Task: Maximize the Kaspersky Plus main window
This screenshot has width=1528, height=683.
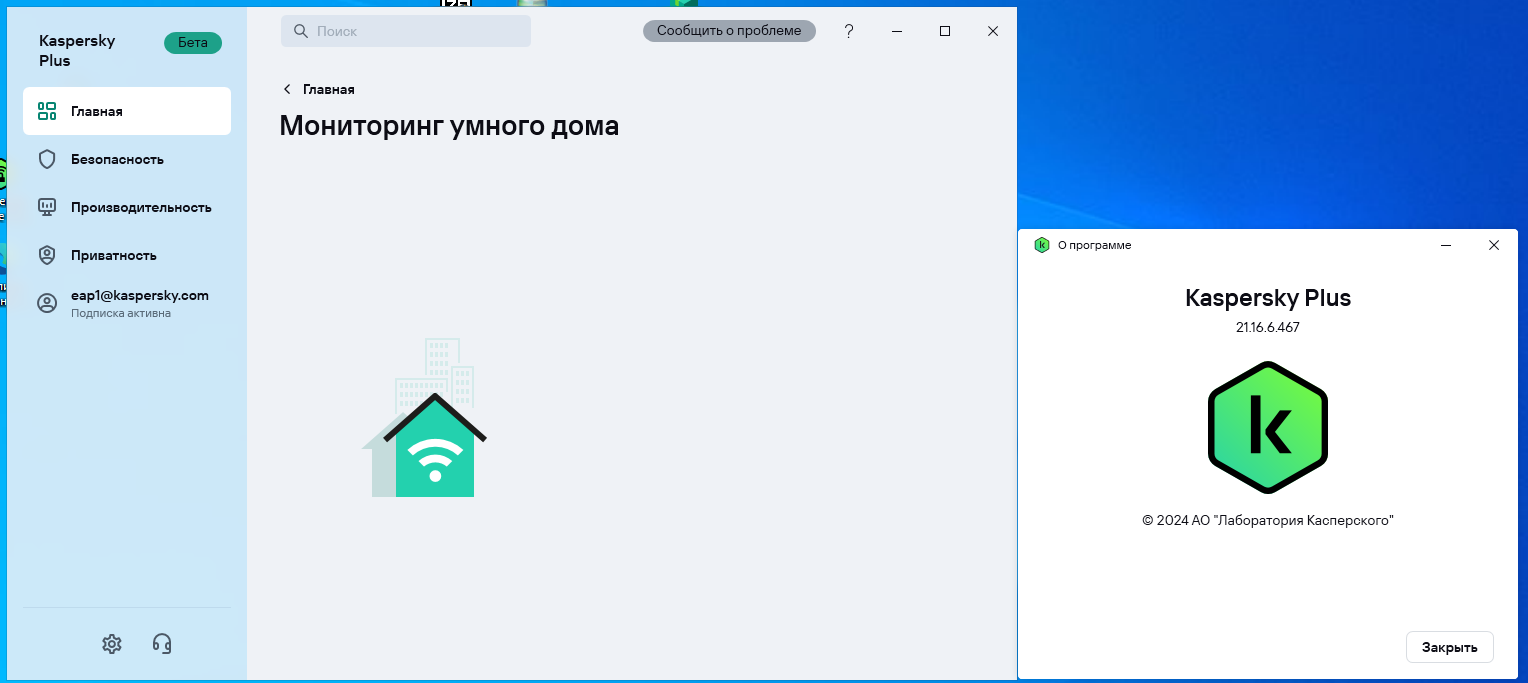Action: point(945,31)
